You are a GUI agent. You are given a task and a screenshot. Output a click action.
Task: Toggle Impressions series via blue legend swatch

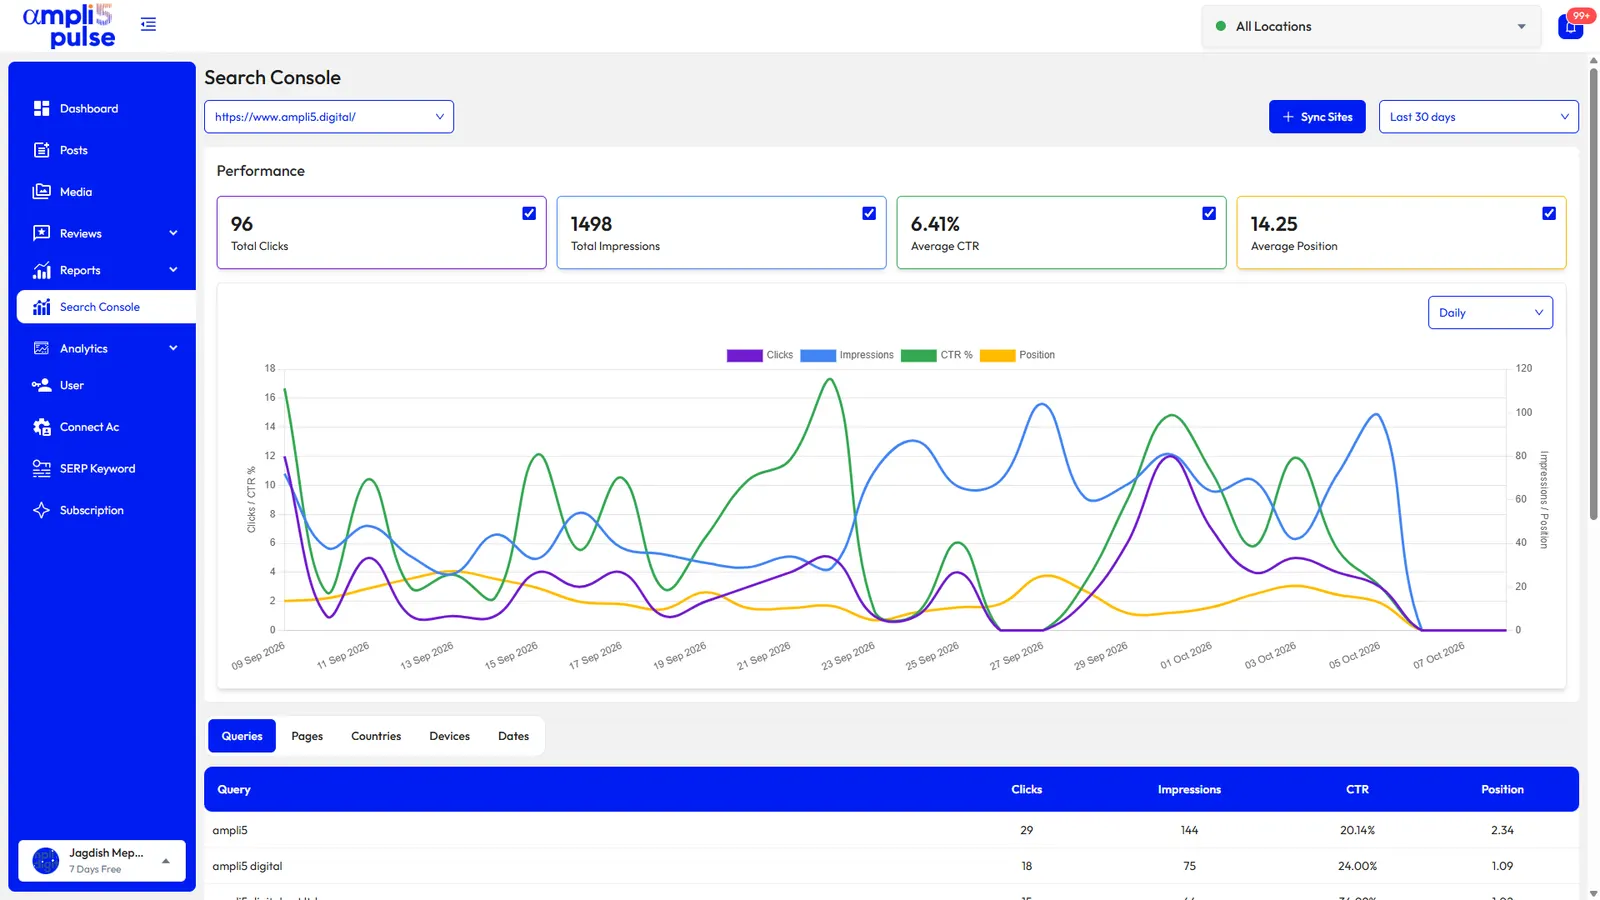point(818,355)
